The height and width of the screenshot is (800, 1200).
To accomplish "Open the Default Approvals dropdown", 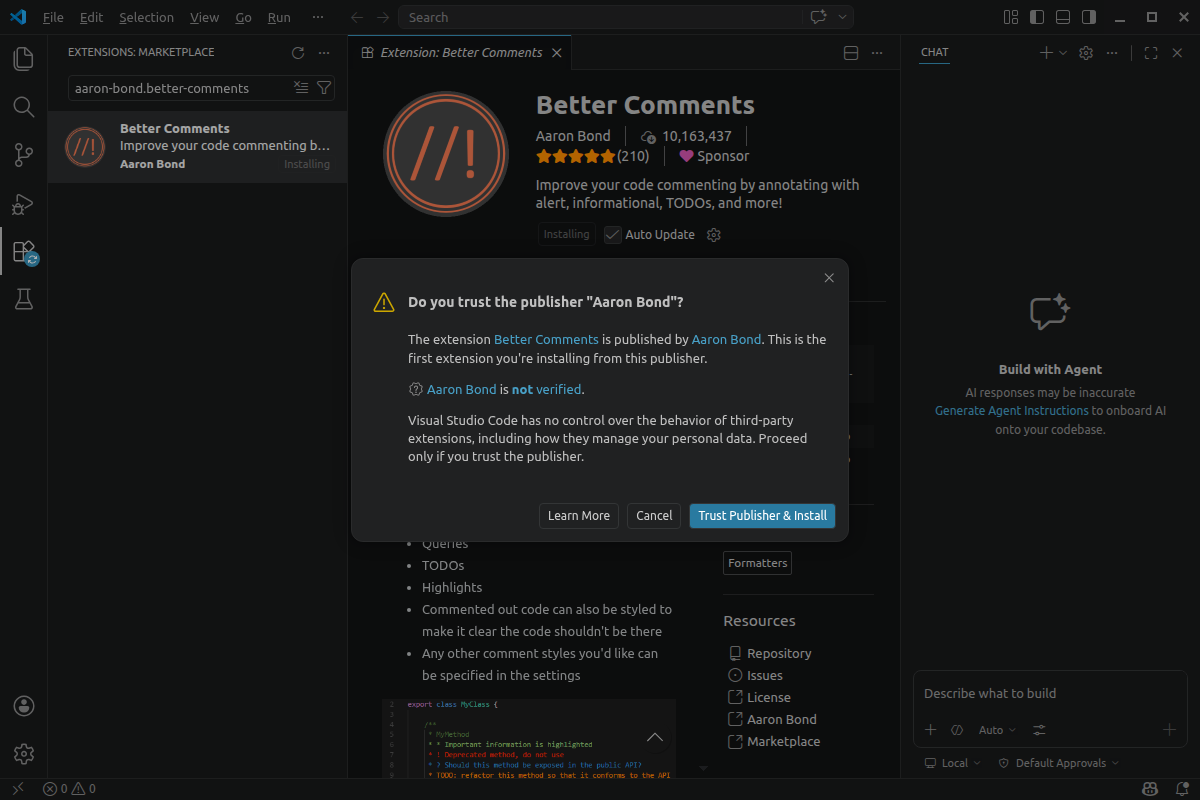I will click(x=1058, y=763).
